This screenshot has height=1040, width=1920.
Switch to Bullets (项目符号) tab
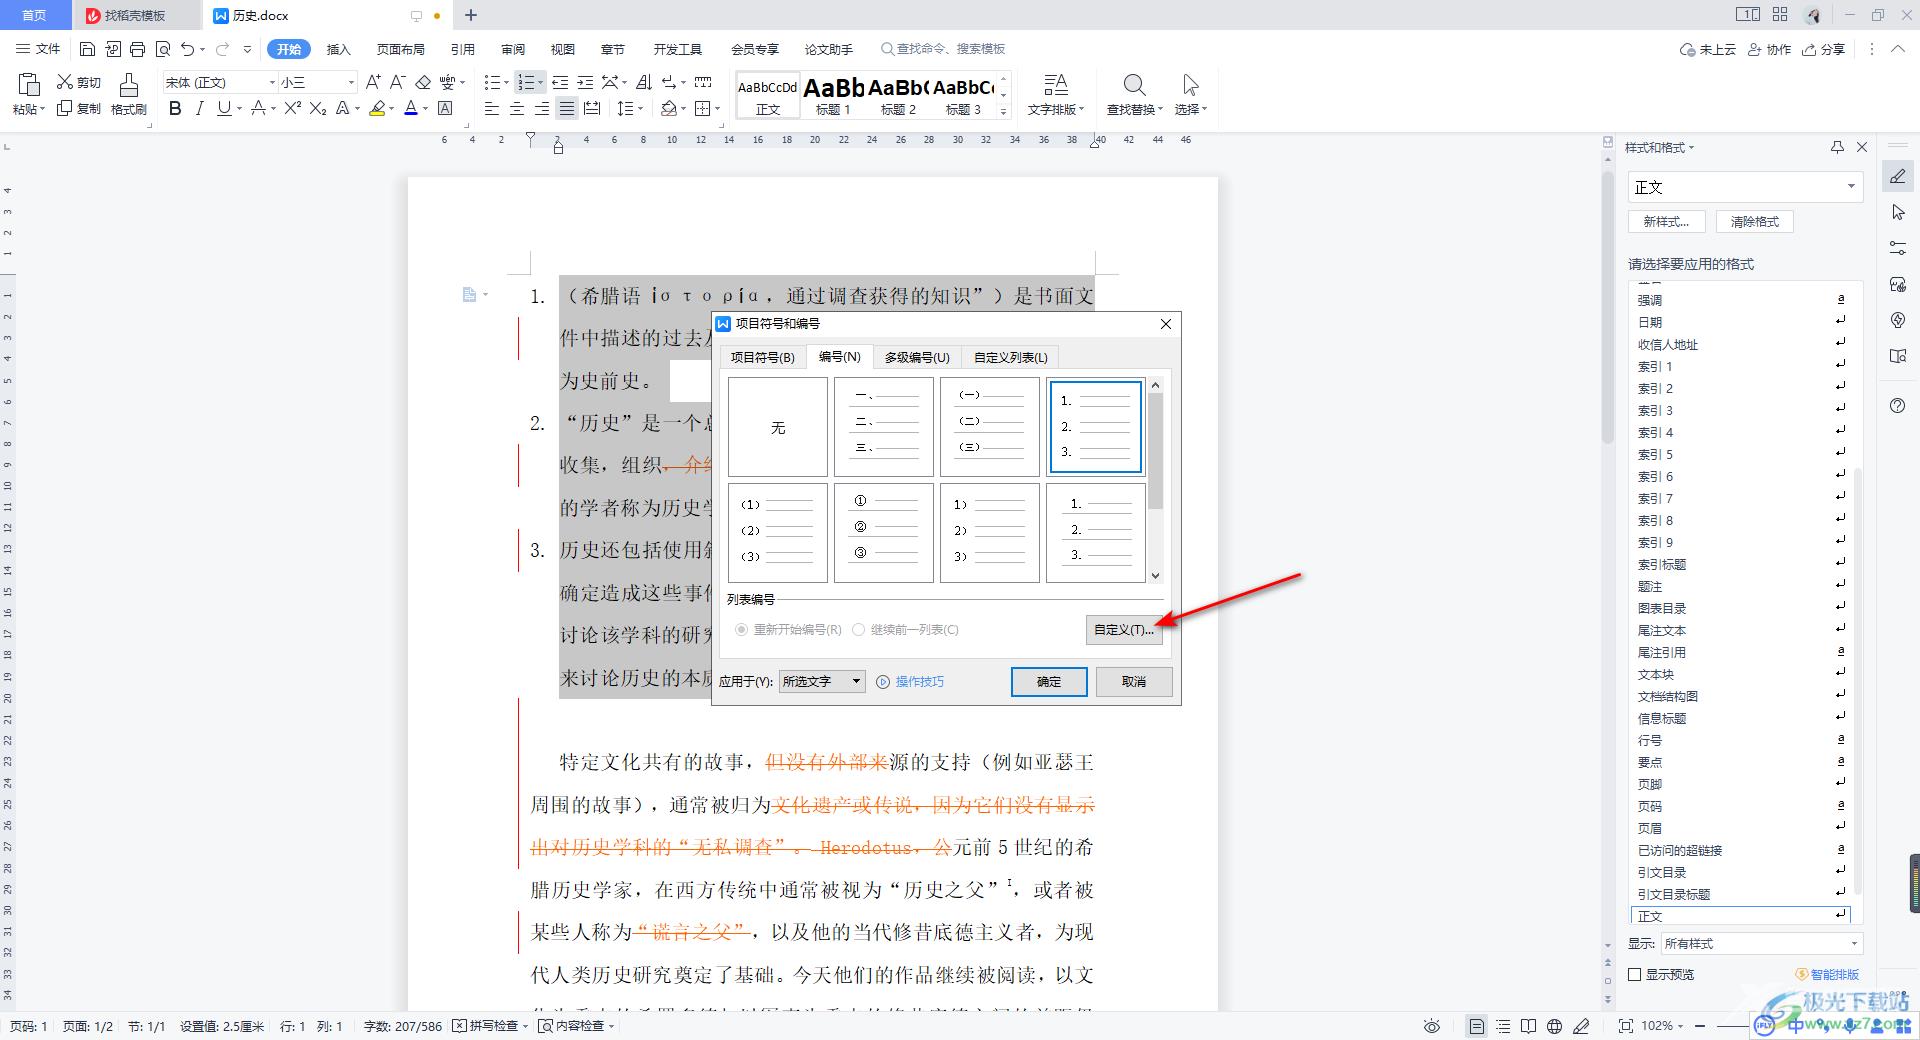pyautogui.click(x=762, y=357)
